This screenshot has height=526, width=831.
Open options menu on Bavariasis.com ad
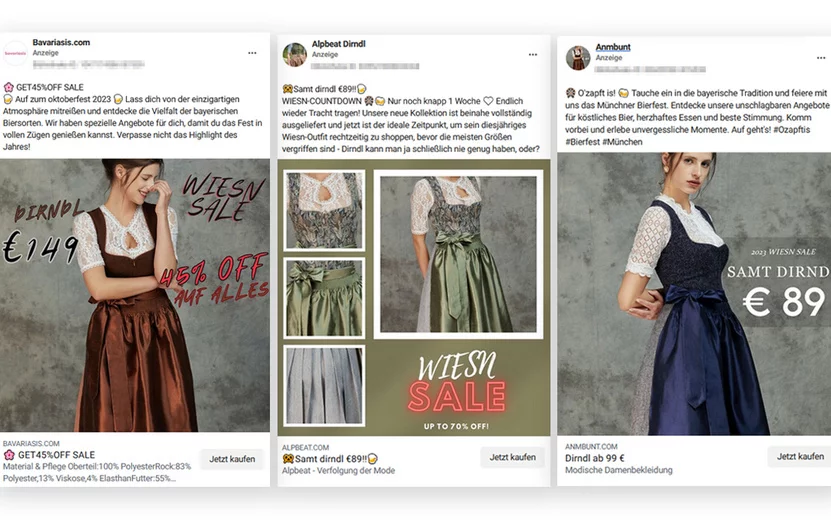coord(252,52)
